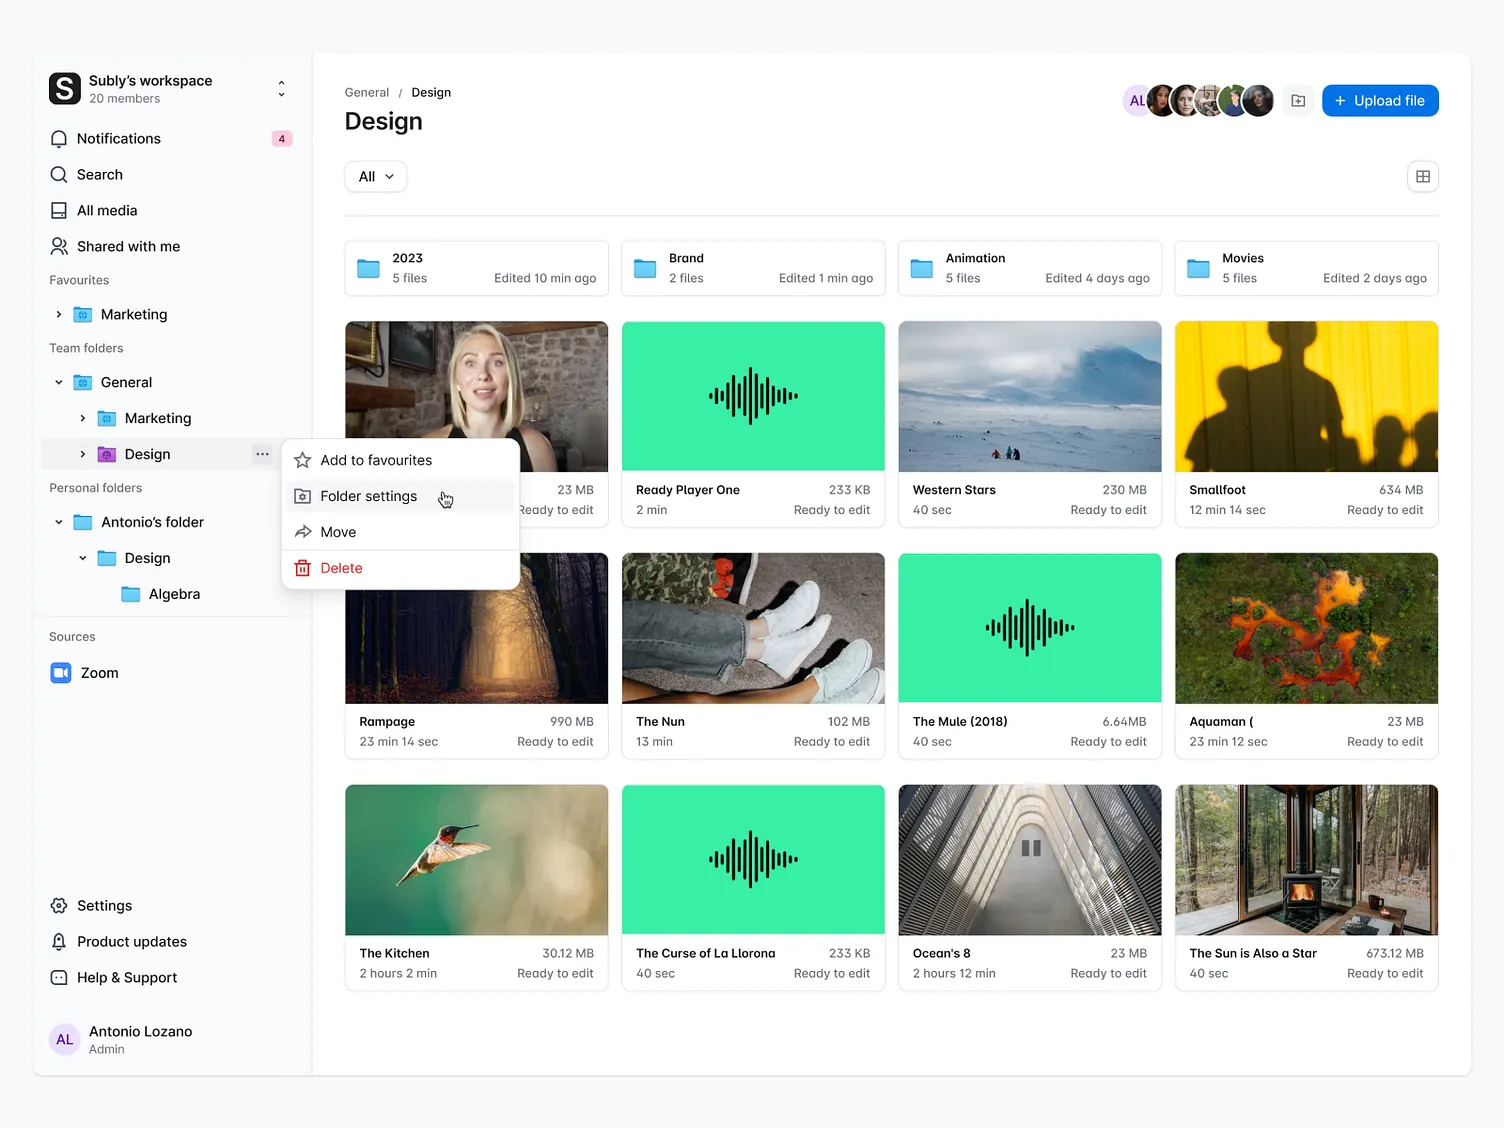
Task: Select Delete from the context menu
Action: (x=341, y=568)
